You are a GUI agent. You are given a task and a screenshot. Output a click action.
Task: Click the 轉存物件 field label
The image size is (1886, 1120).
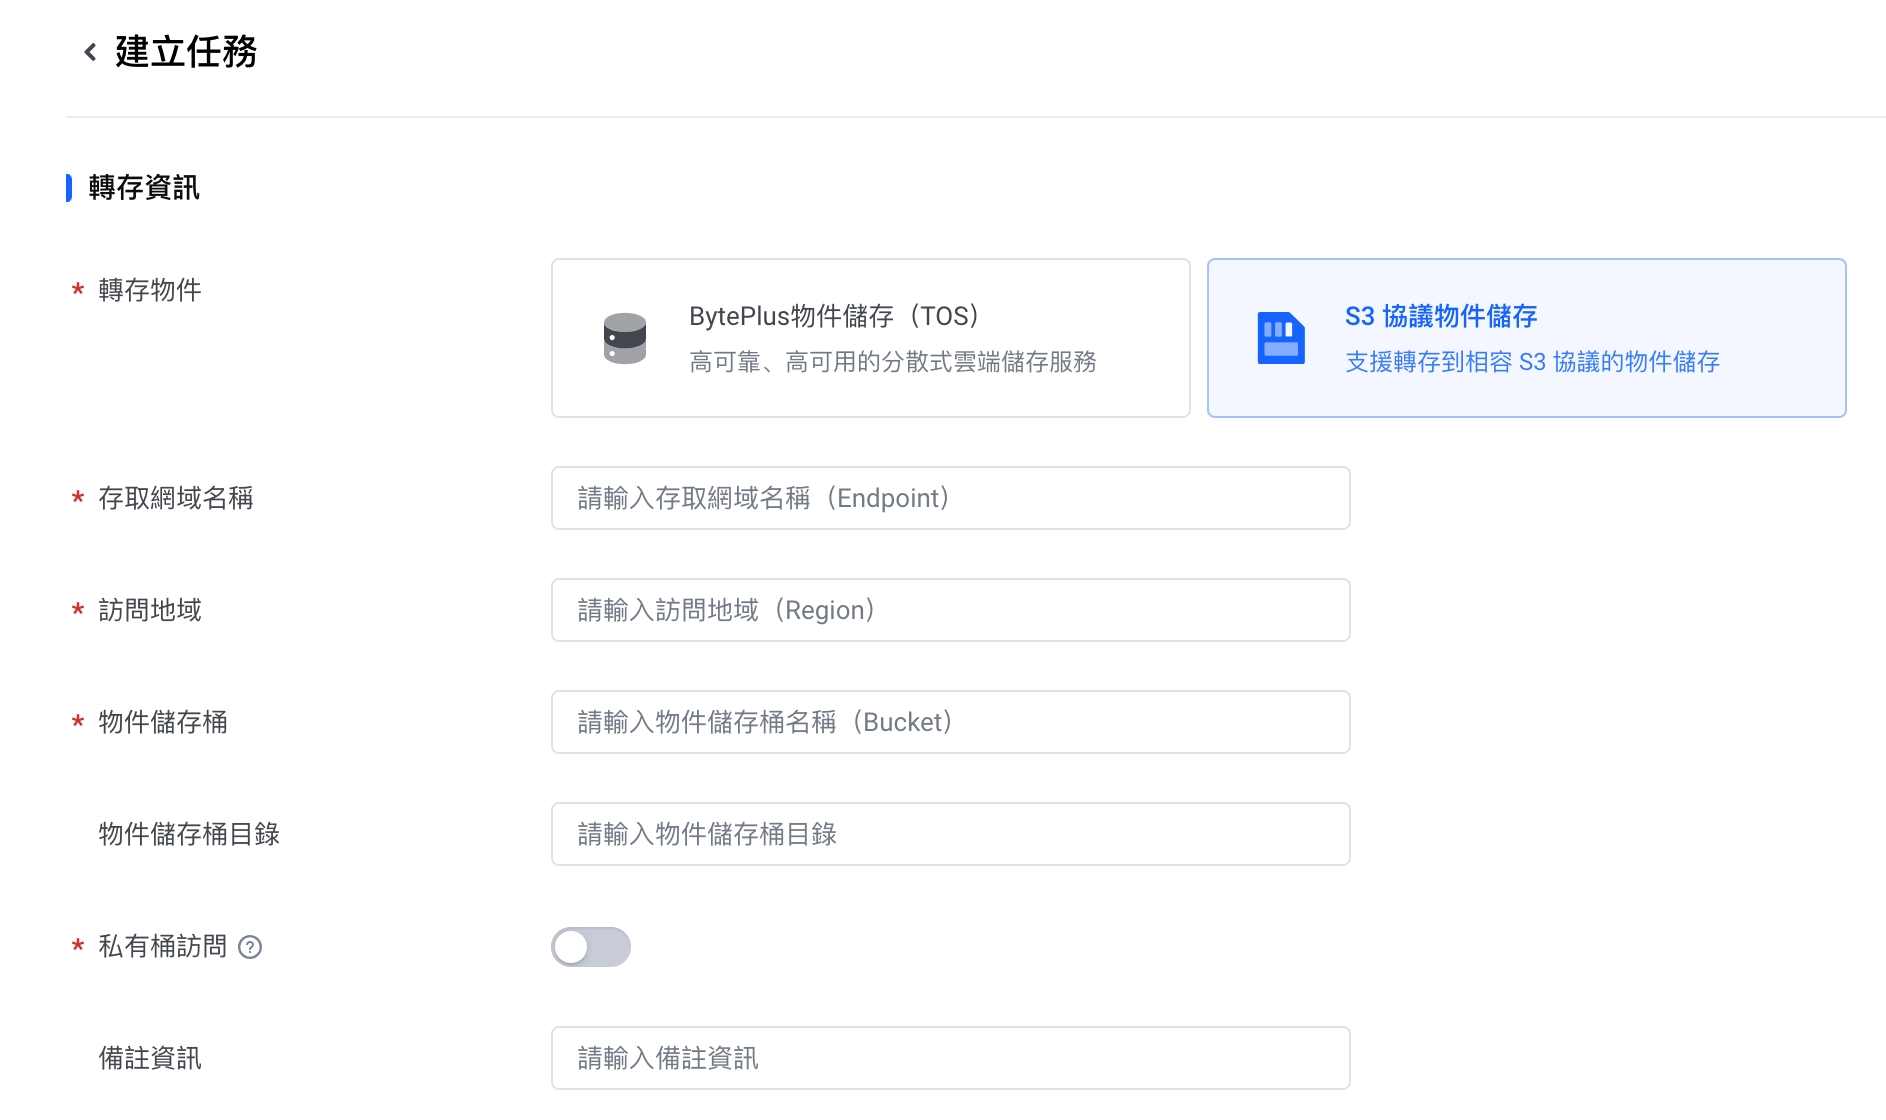pyautogui.click(x=150, y=290)
